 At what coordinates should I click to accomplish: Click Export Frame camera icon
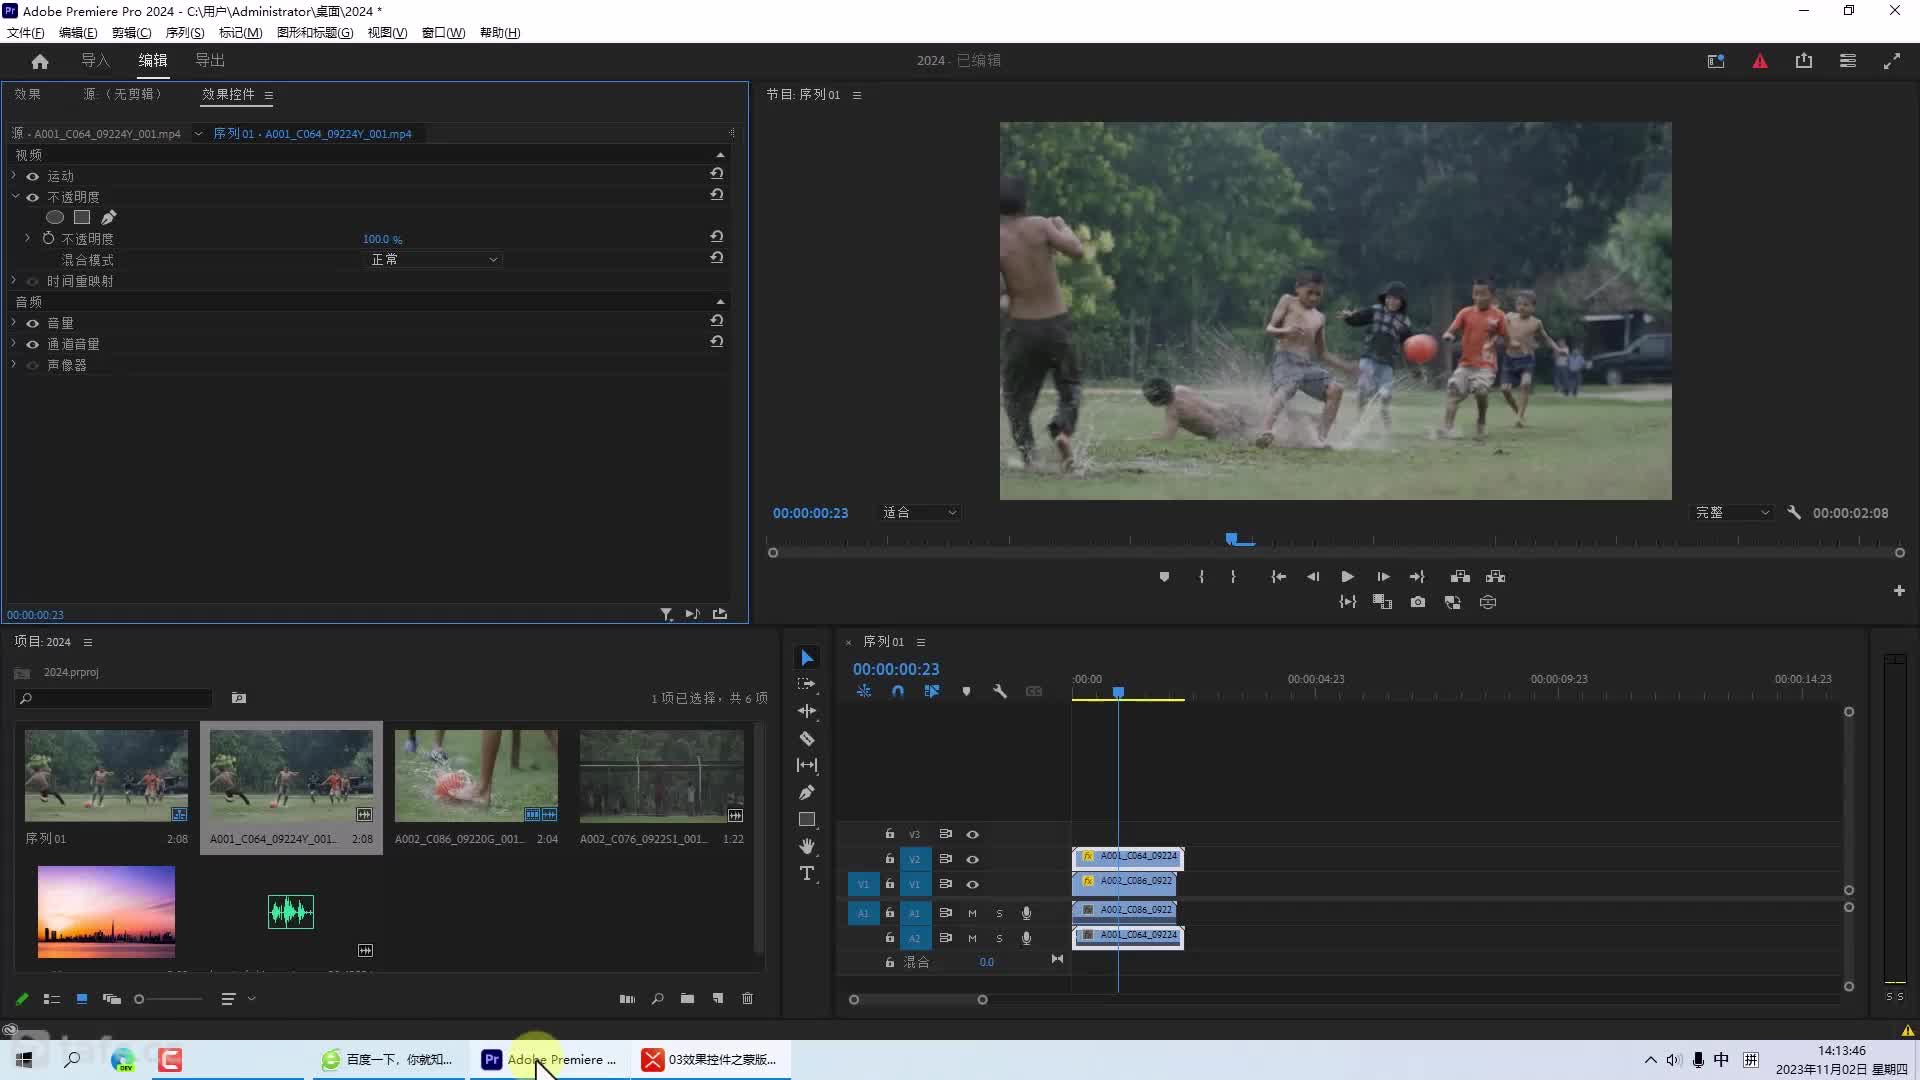coord(1418,602)
